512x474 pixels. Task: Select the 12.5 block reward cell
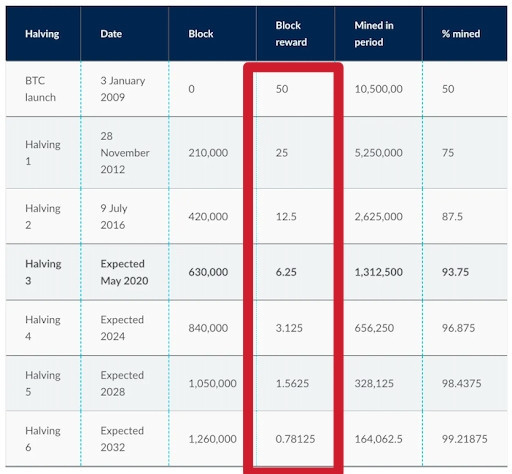pyautogui.click(x=286, y=217)
